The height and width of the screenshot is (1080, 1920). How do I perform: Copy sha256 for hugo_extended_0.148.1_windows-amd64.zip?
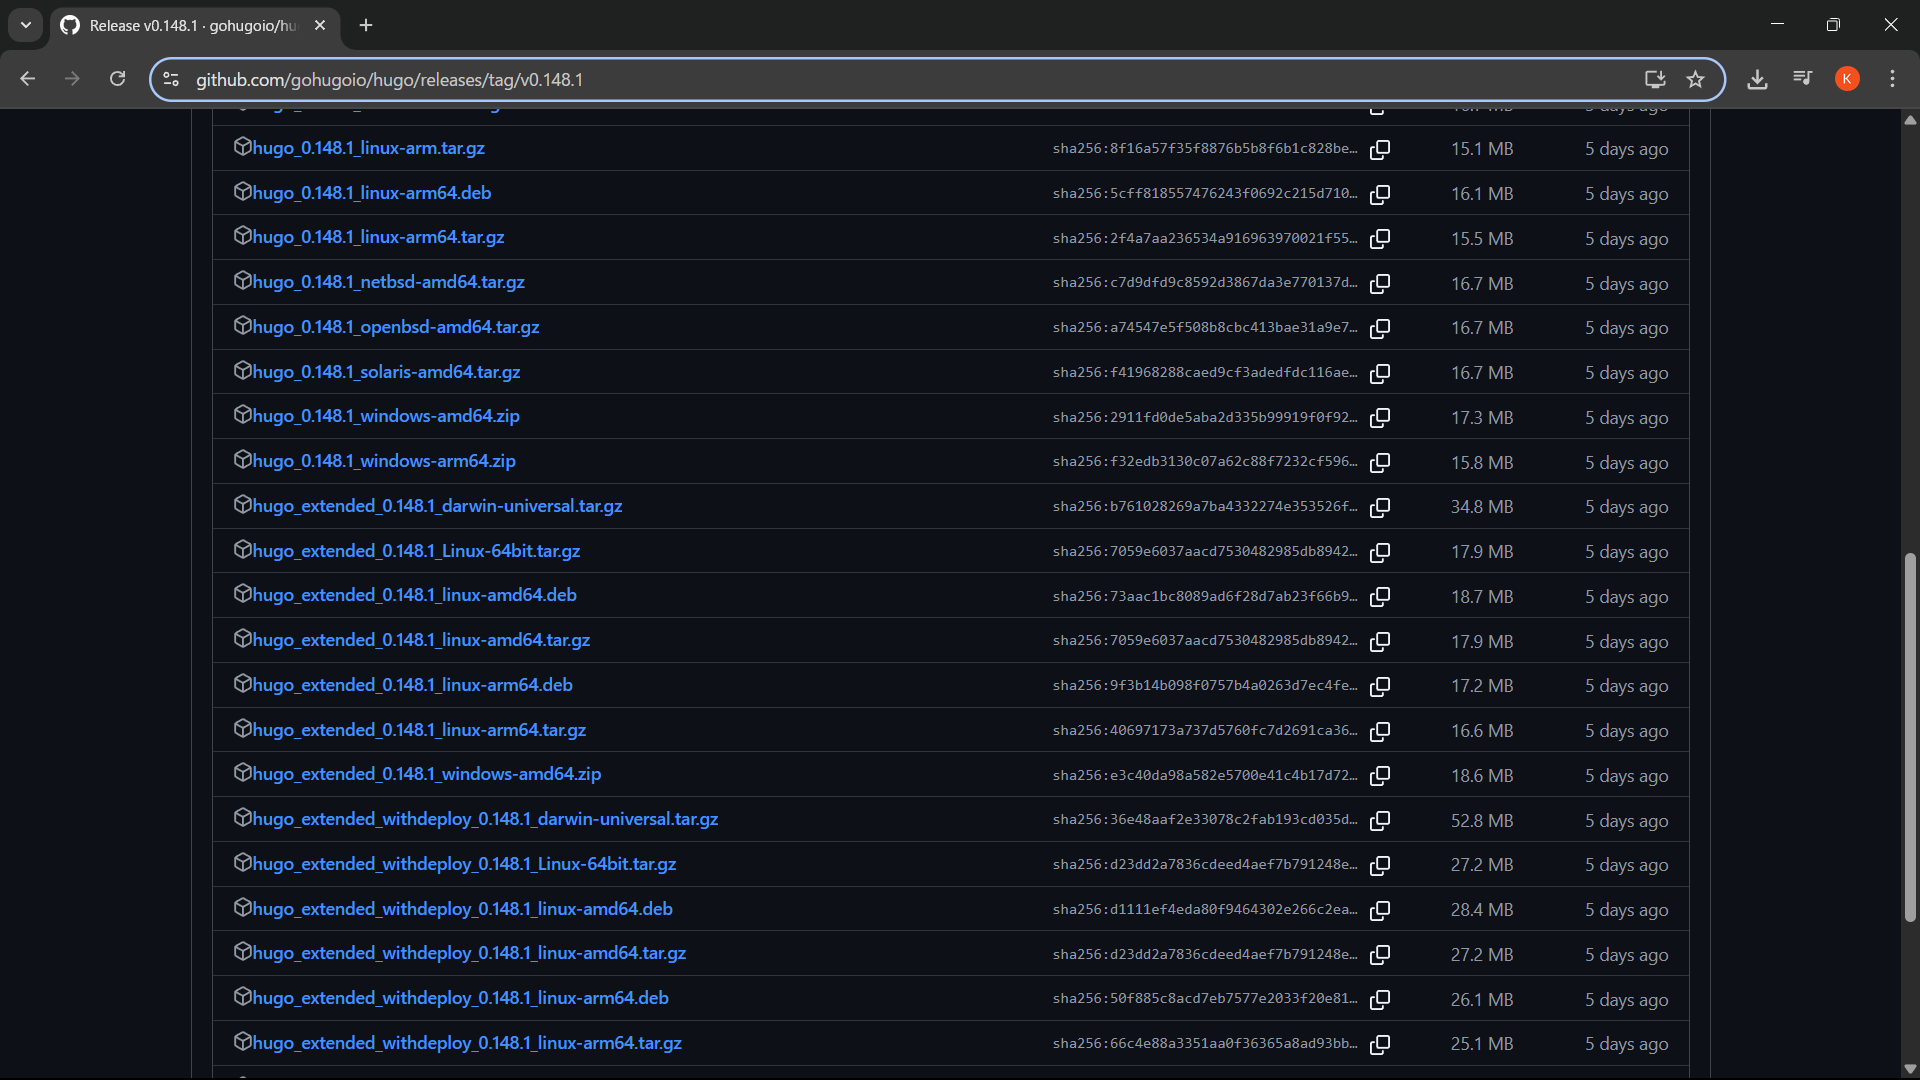point(1380,776)
